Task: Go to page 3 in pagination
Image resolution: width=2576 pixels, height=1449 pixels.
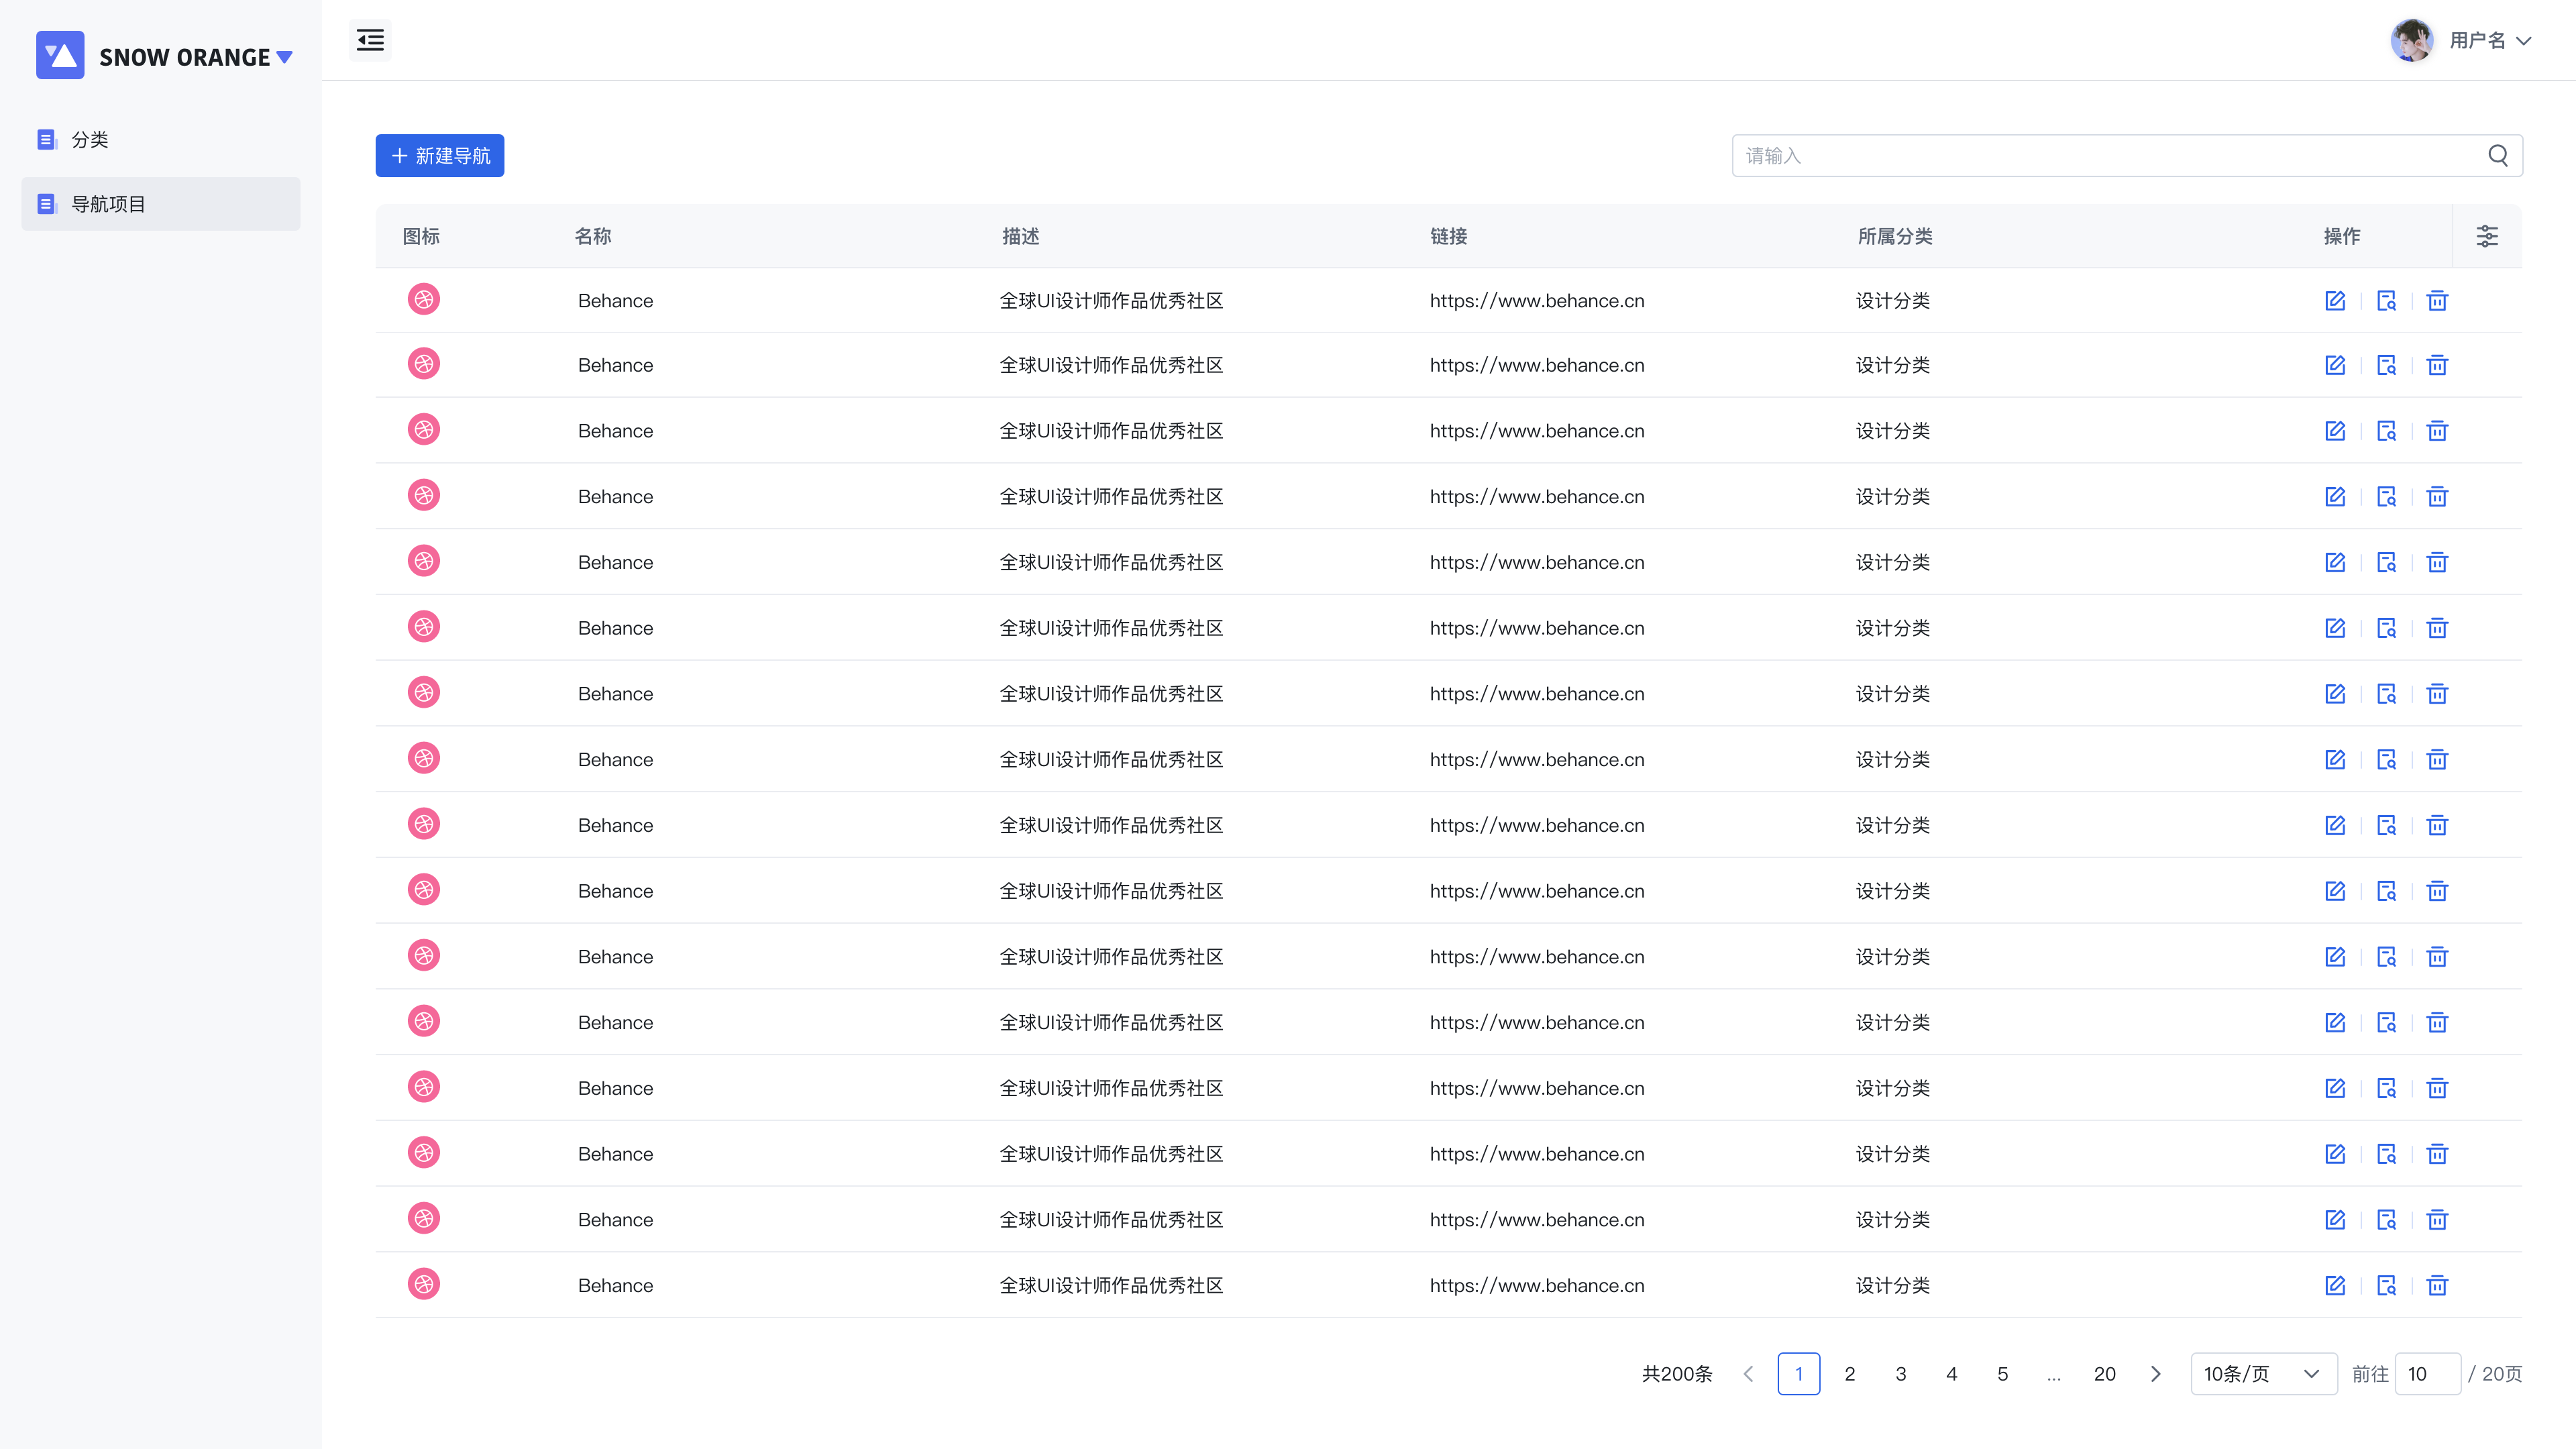Action: tap(1900, 1374)
